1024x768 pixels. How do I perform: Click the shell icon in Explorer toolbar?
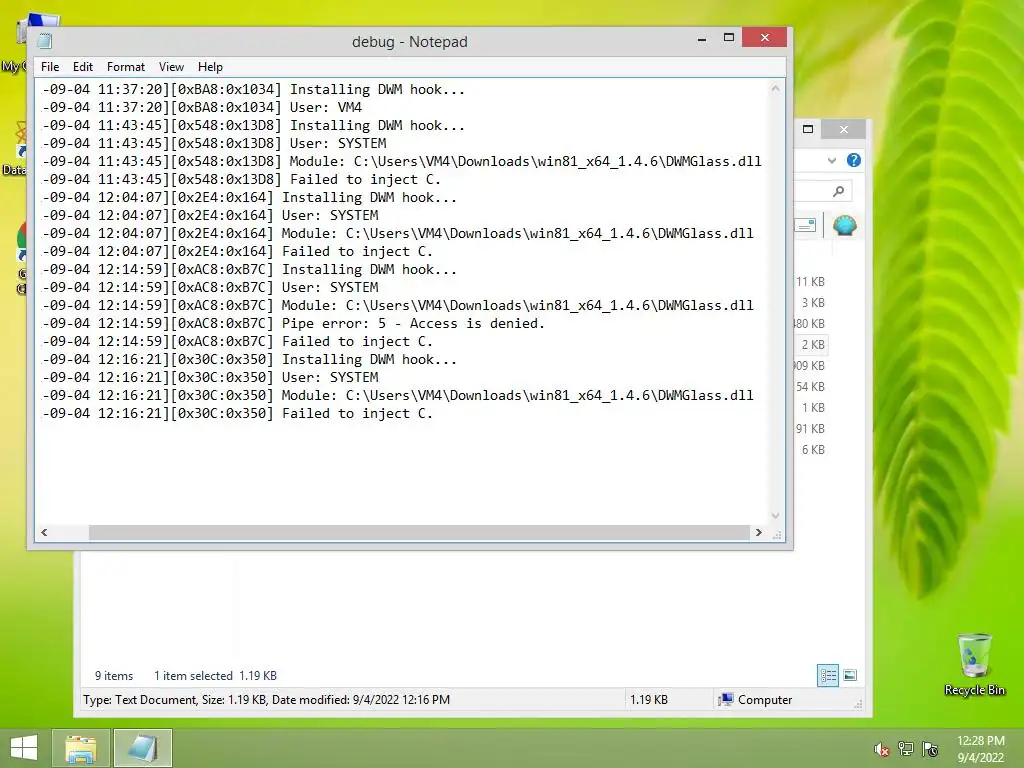[844, 225]
